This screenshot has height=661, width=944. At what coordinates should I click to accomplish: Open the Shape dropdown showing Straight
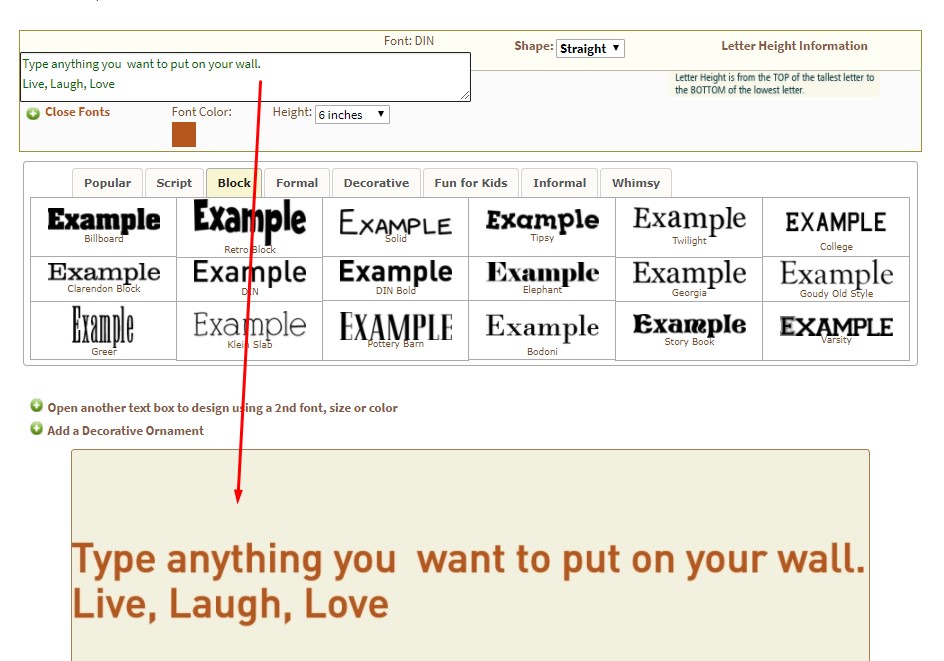click(590, 48)
